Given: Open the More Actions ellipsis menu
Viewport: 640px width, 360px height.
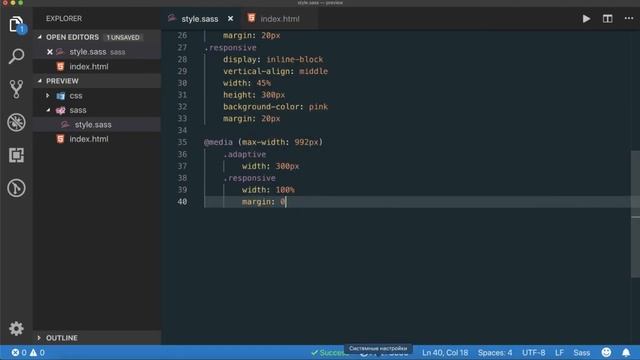Looking at the screenshot, I should point(629,18).
